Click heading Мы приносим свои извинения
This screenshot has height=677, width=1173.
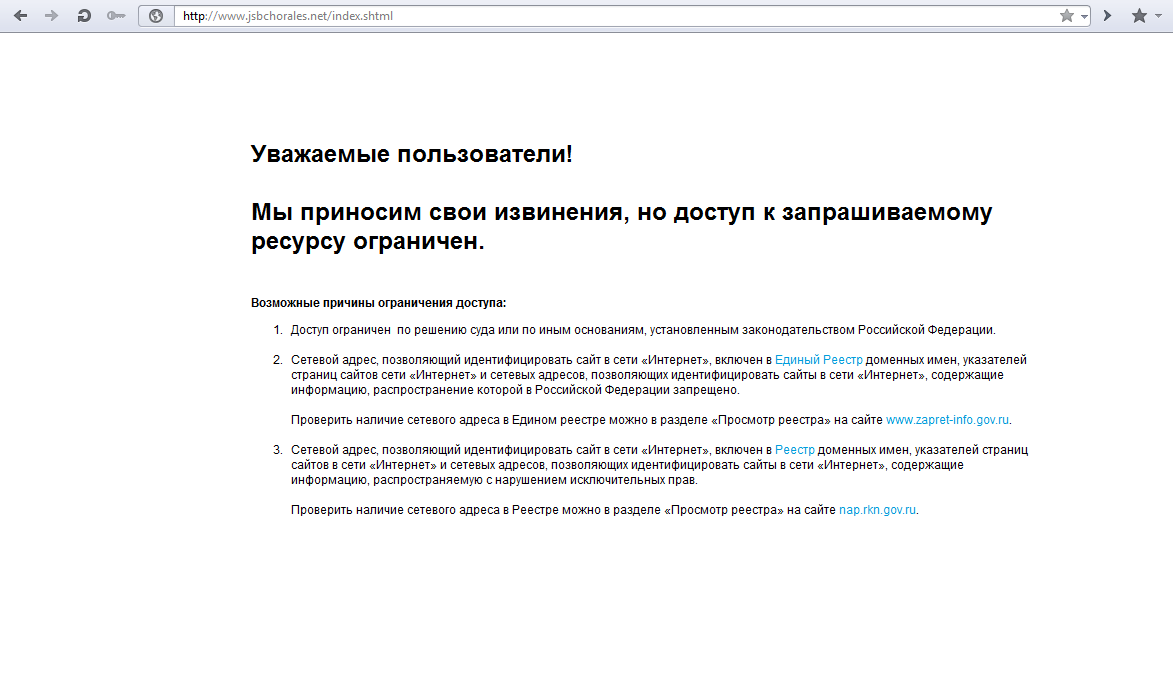(x=622, y=226)
